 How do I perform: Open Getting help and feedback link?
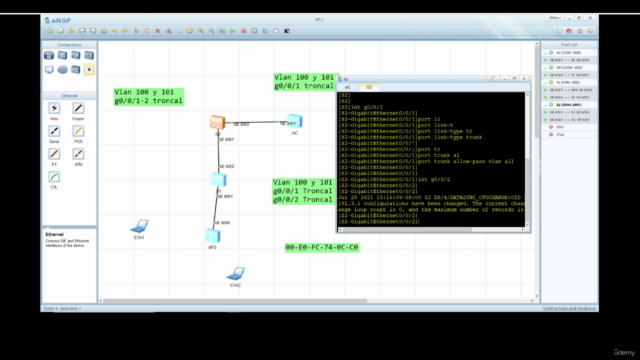[569, 309]
